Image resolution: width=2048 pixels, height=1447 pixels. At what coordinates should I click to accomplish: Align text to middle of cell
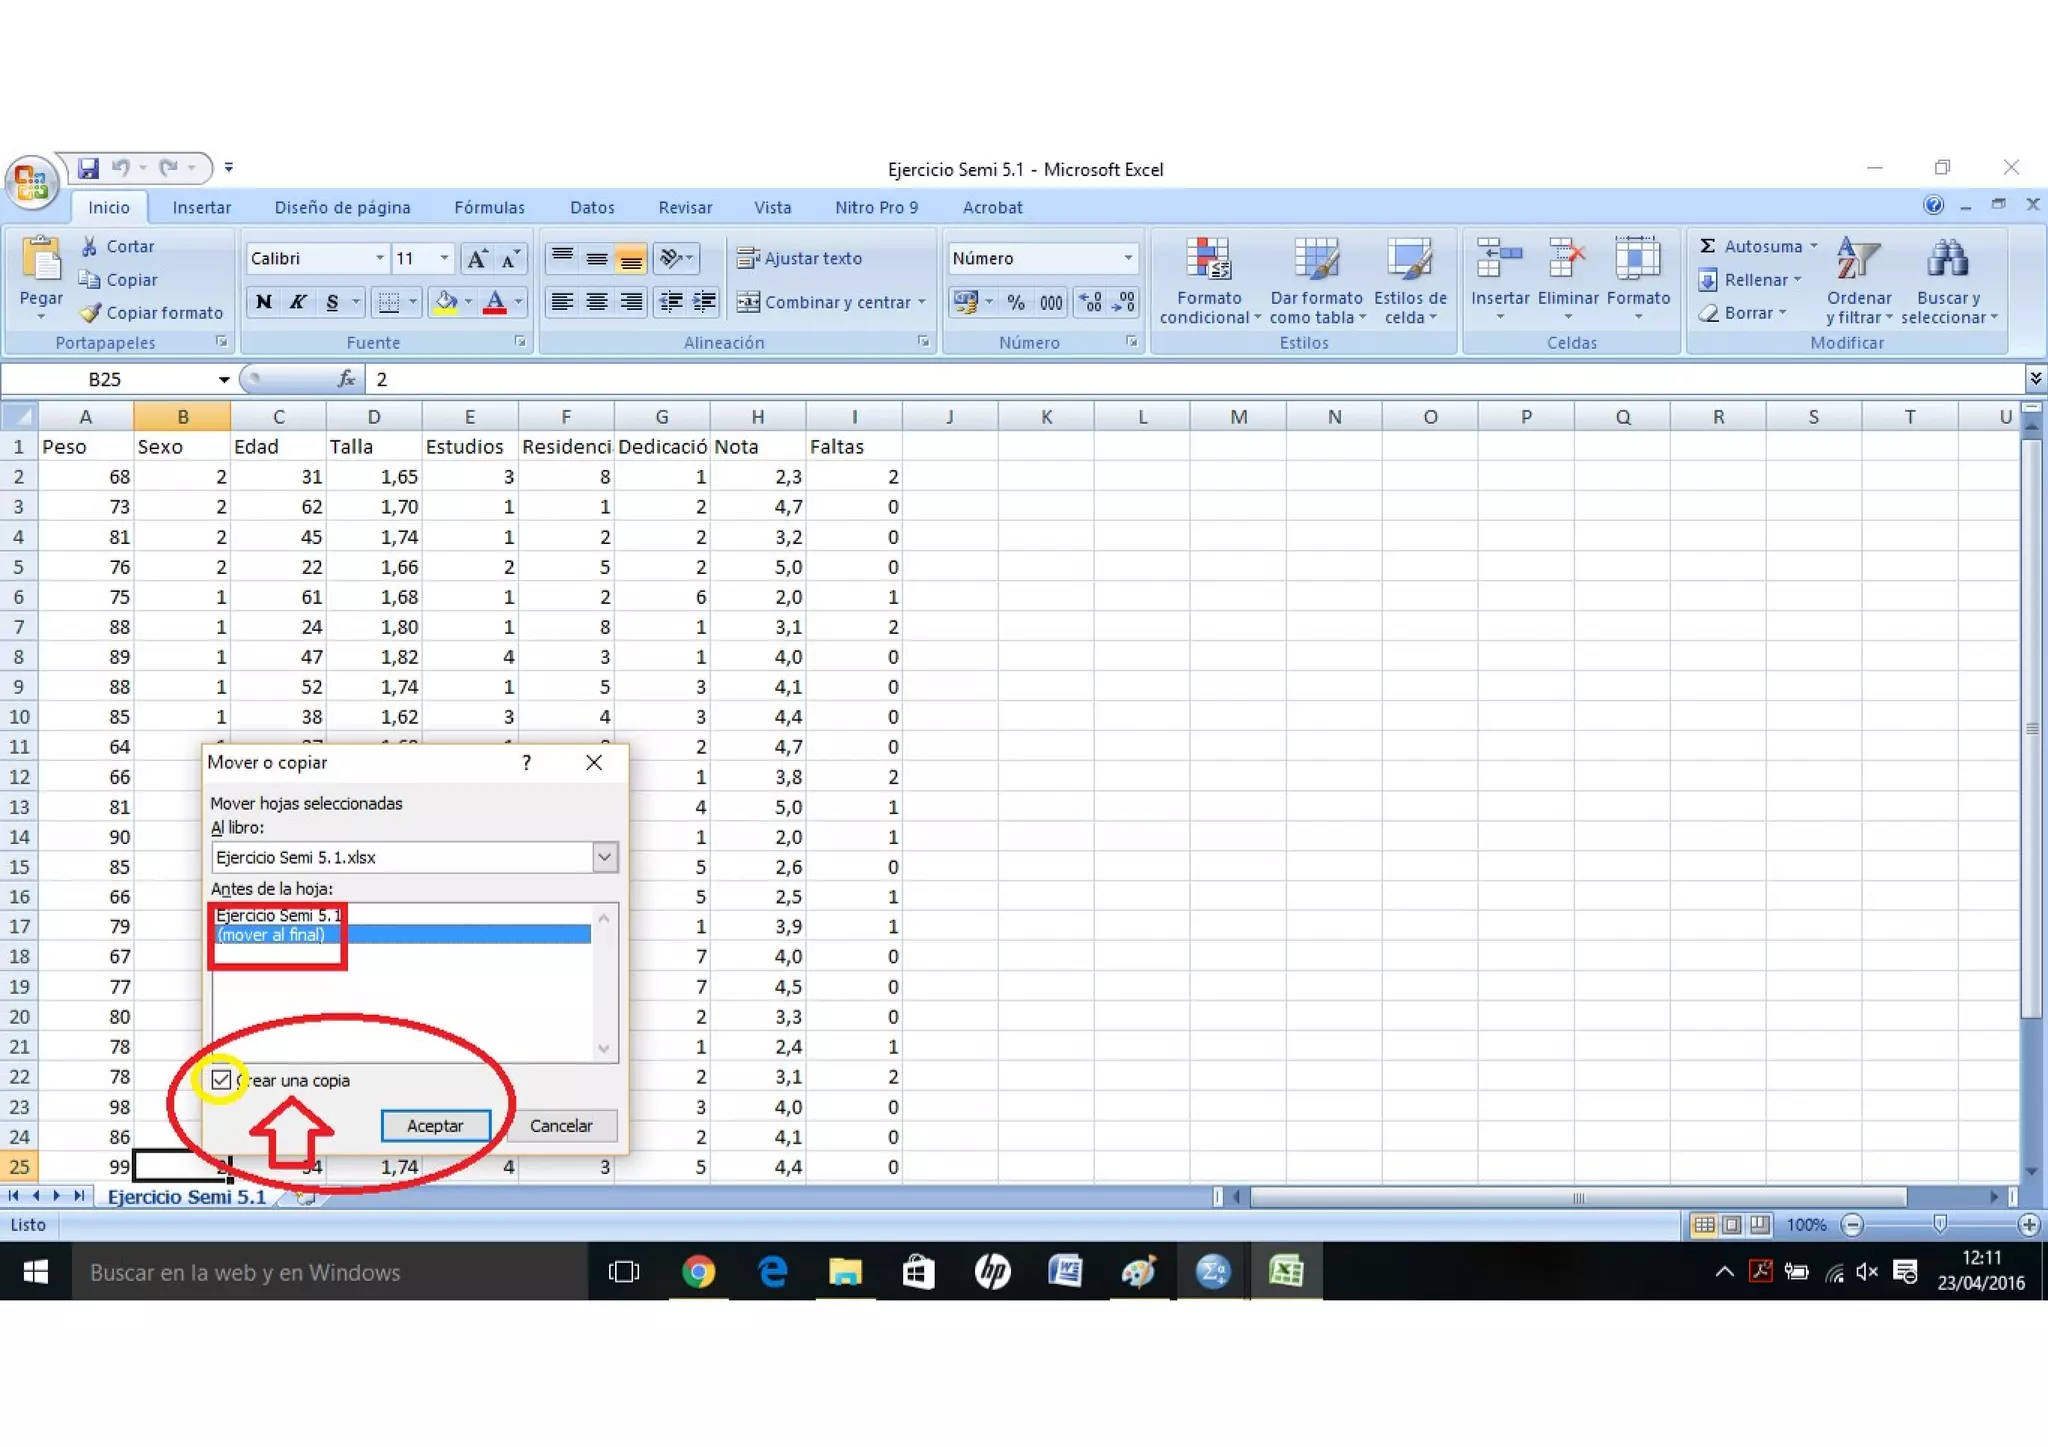(x=597, y=258)
